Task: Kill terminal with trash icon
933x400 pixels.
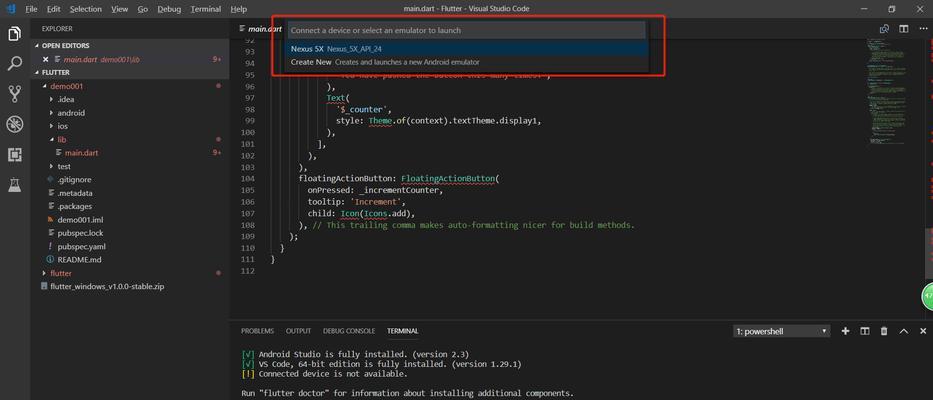Action: tap(884, 331)
